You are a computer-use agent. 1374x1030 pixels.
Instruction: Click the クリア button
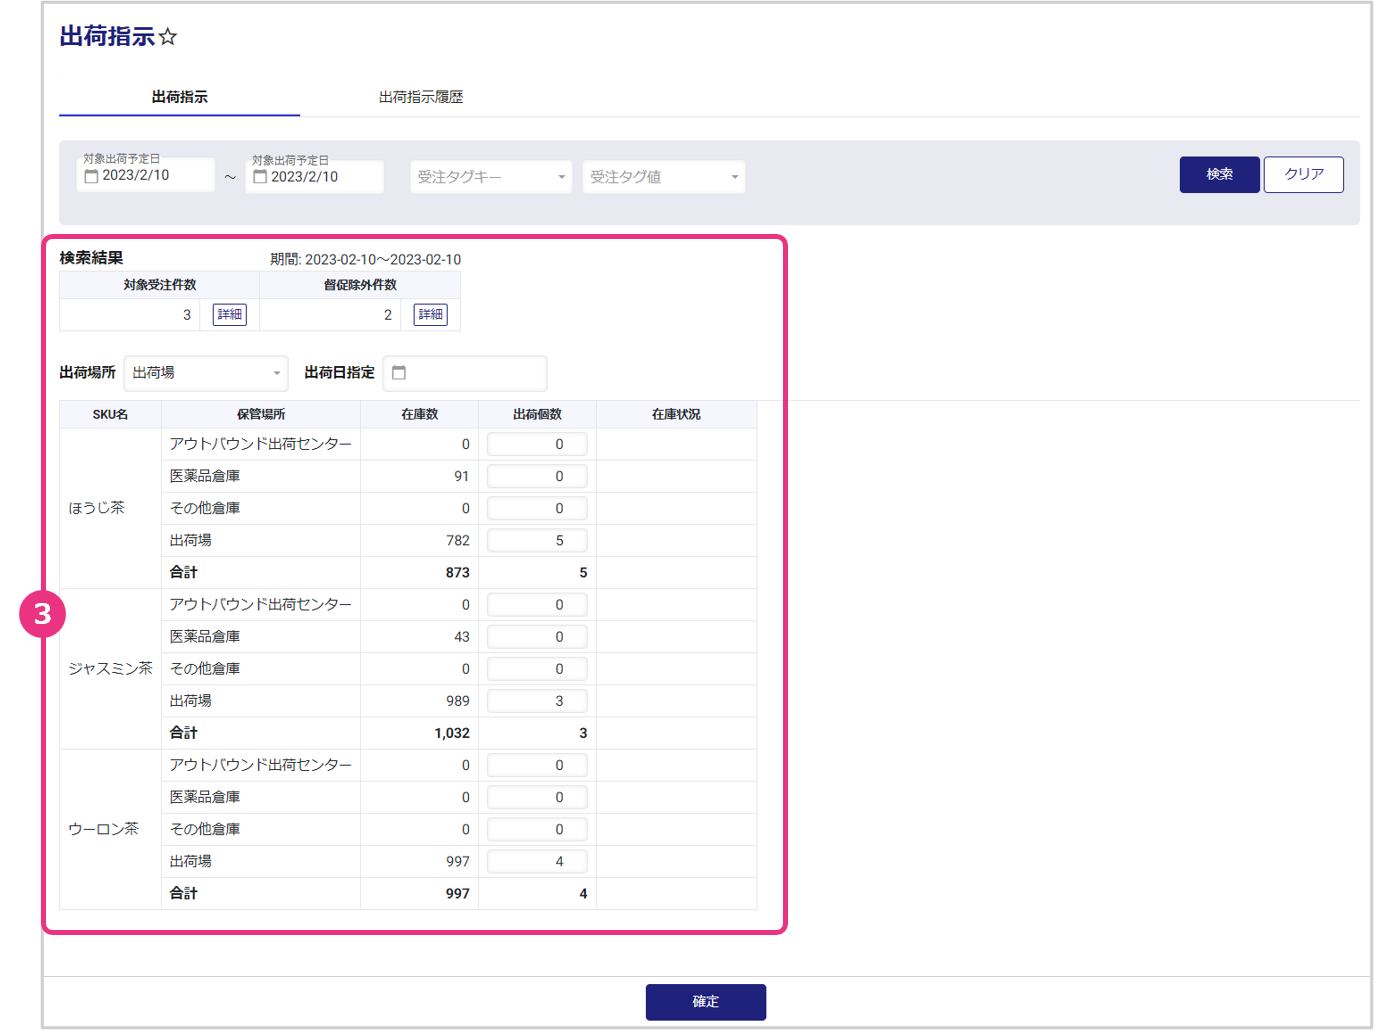click(1303, 174)
